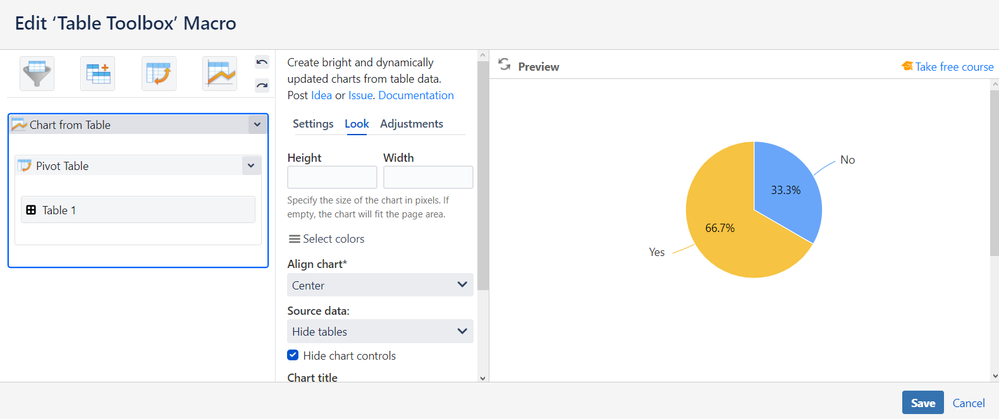Click the table with plus sign toolbar icon
The height and width of the screenshot is (419, 999).
99,74
